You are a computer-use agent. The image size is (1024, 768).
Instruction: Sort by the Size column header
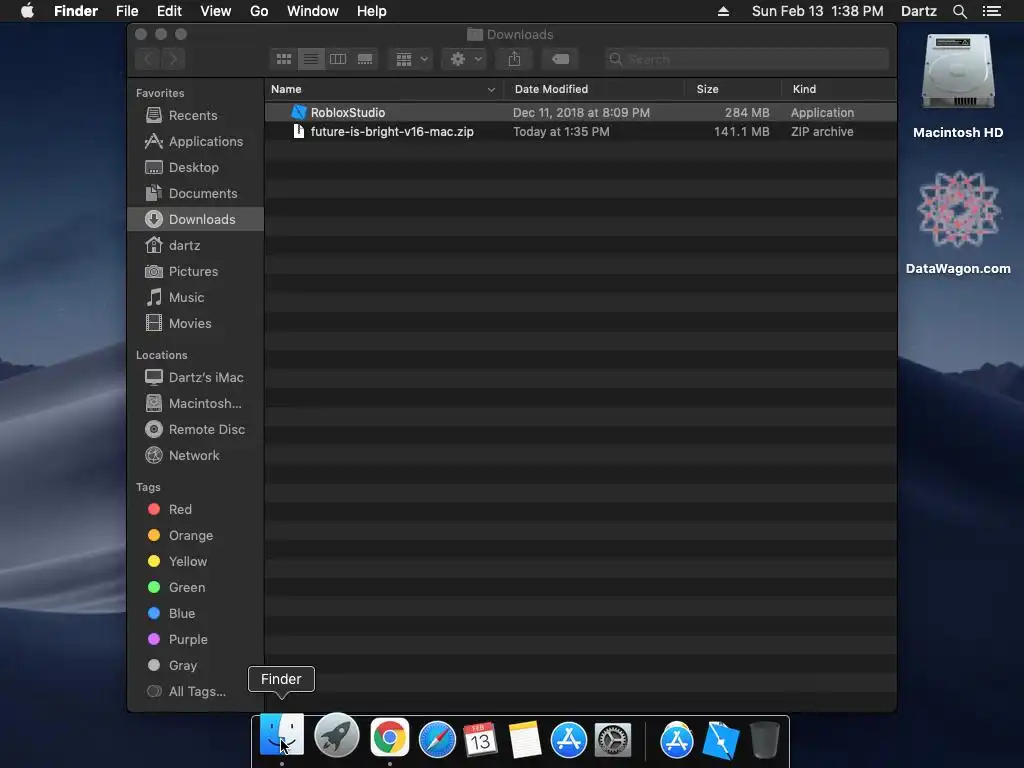click(733, 89)
